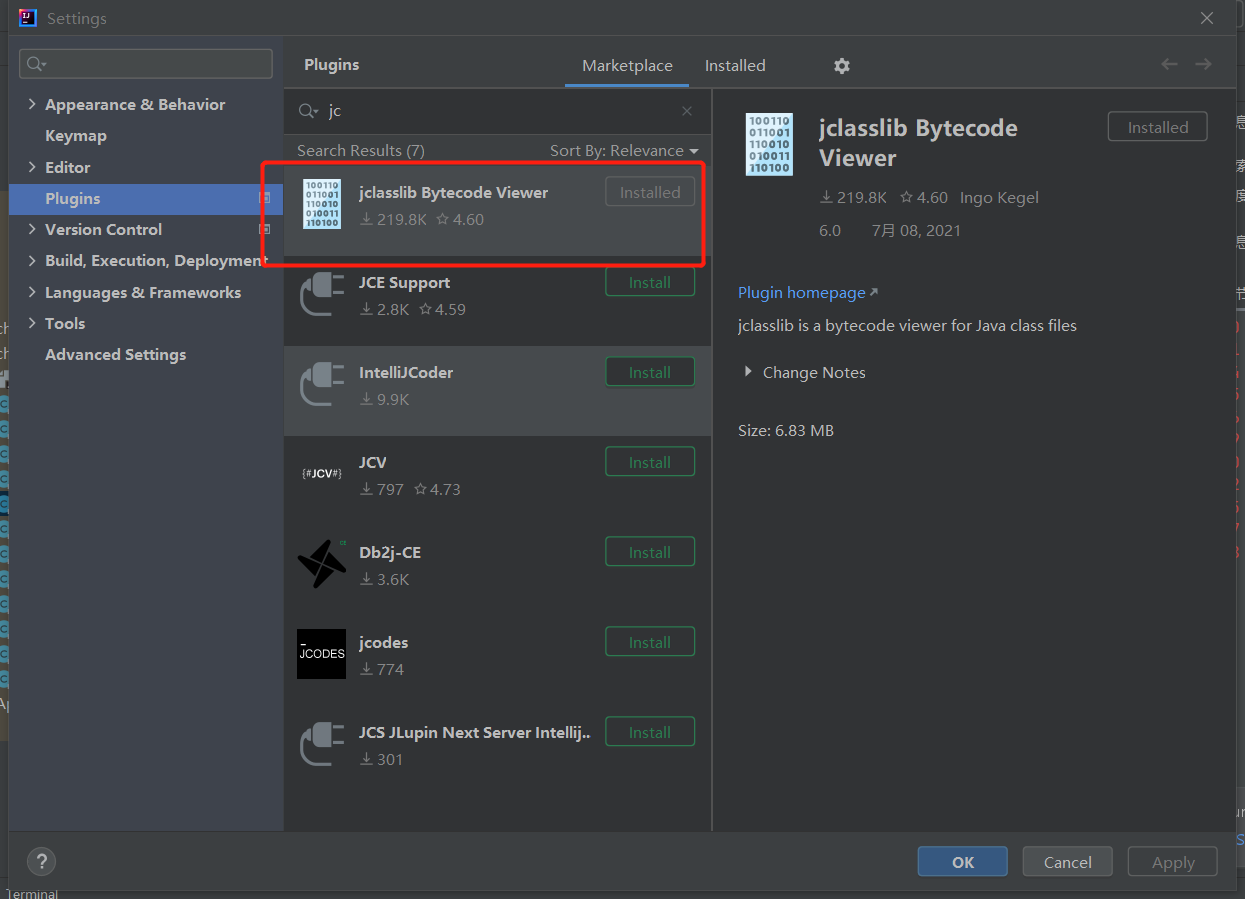Click the JCS JLupin plug icon

[322, 744]
